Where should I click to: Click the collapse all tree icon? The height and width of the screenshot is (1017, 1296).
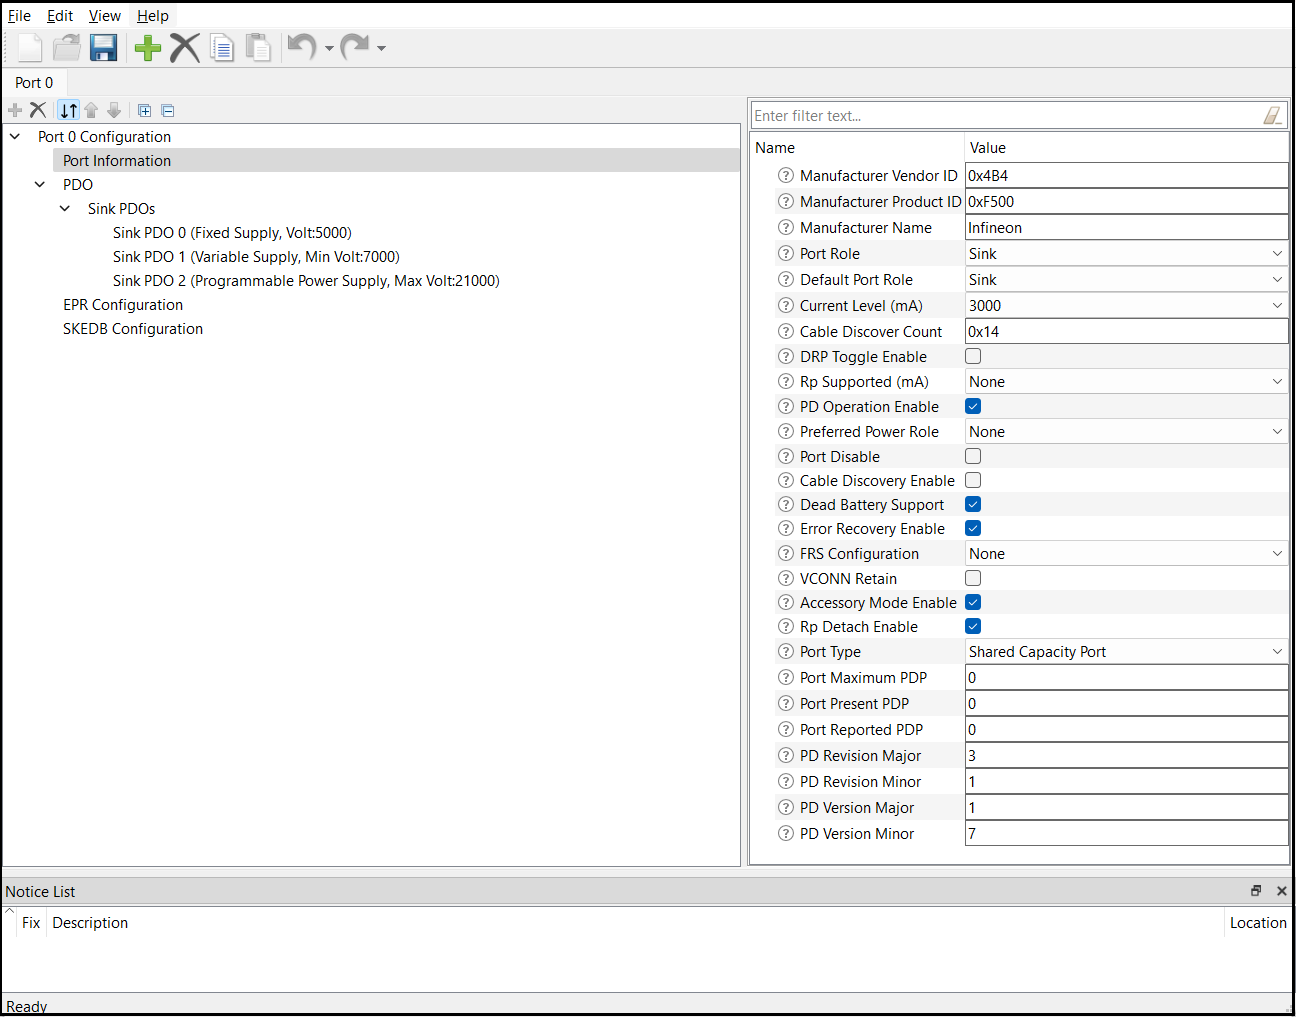click(168, 110)
